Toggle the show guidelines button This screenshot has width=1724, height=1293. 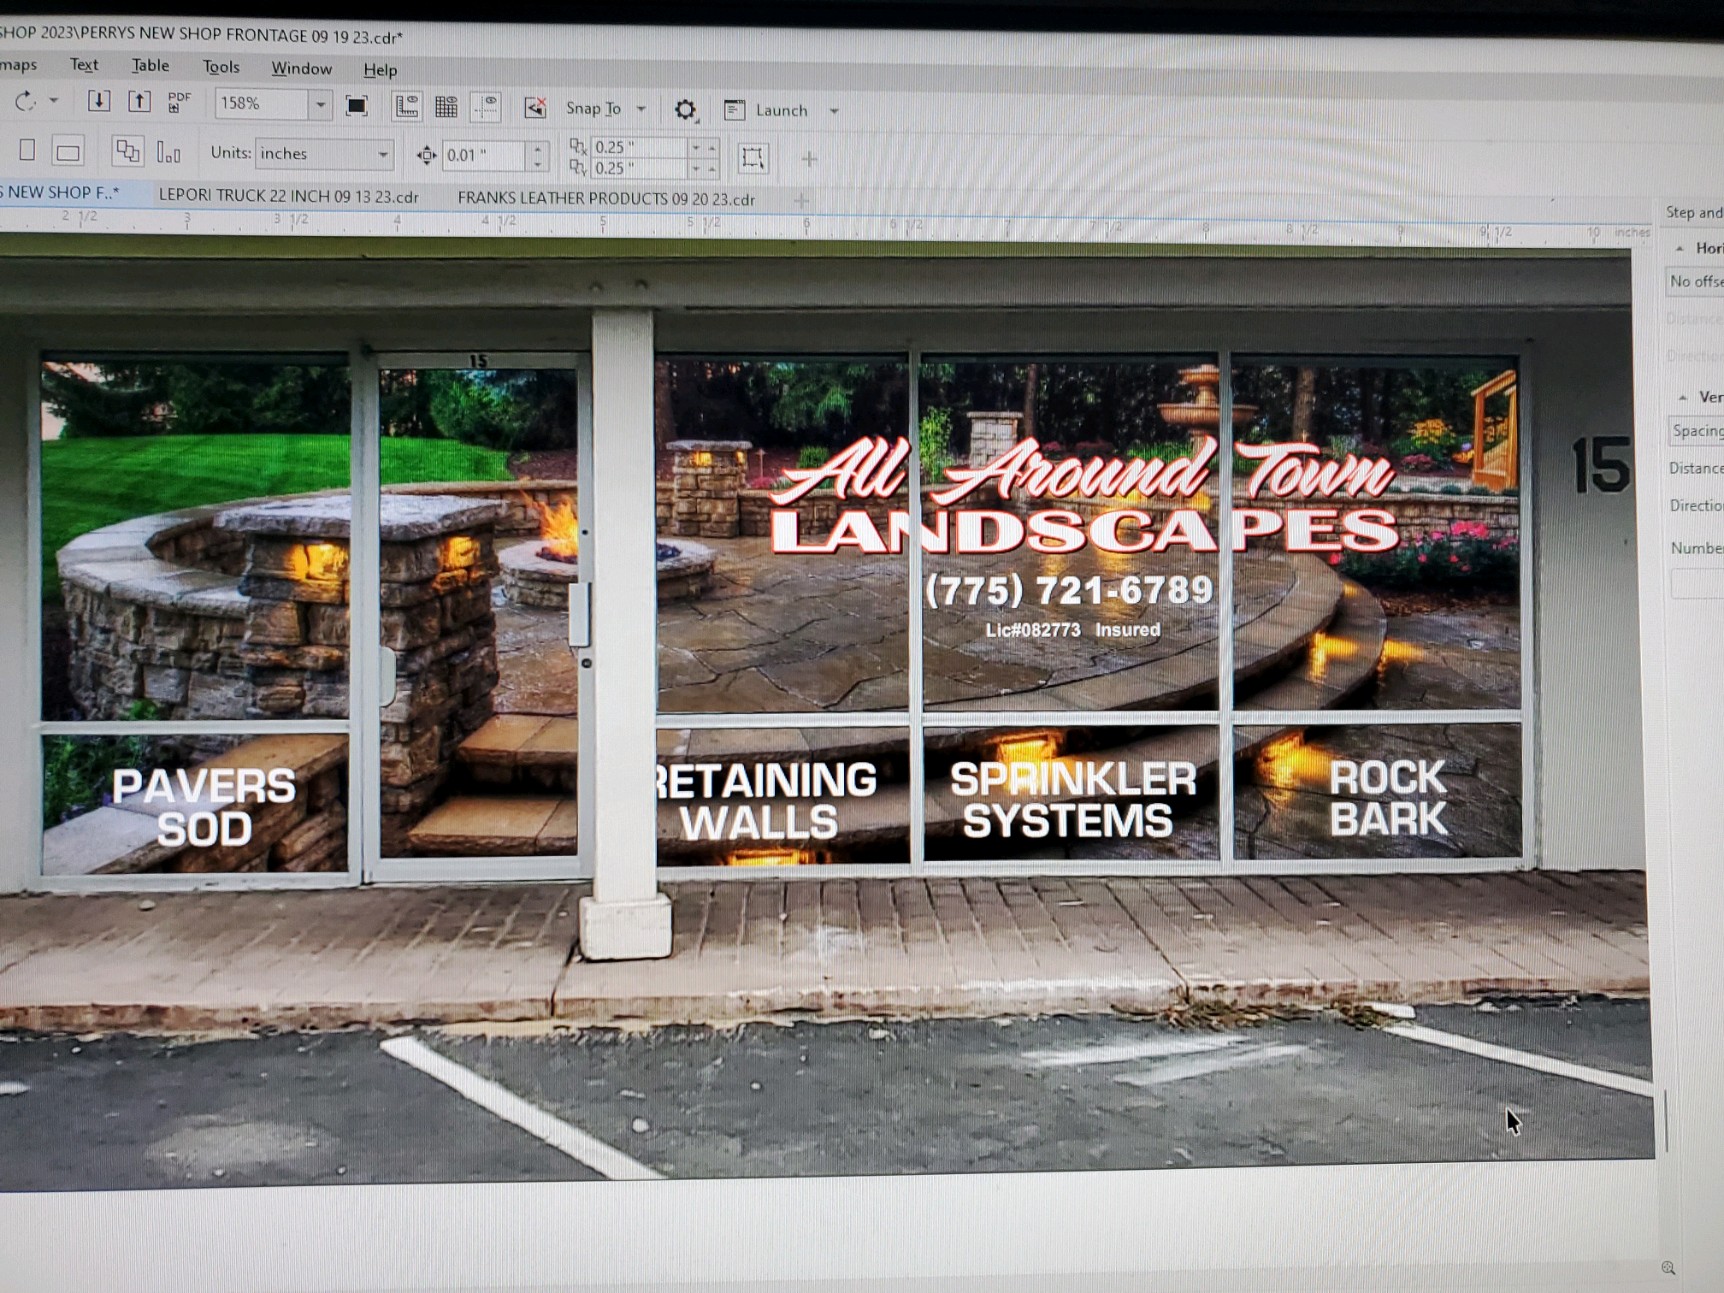486,107
